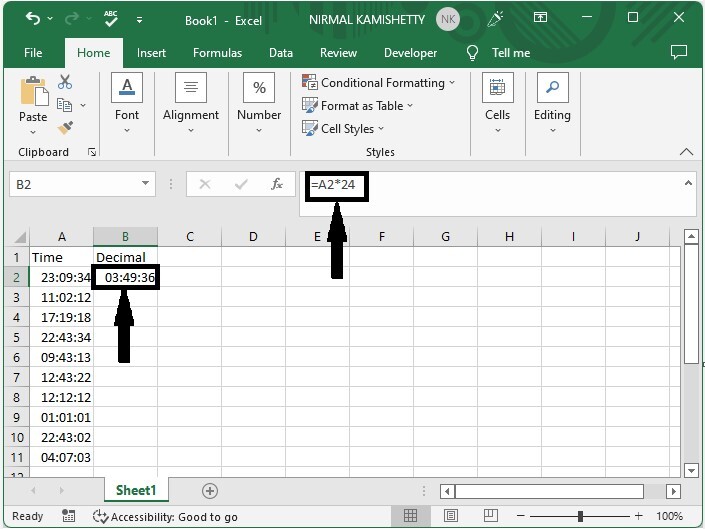This screenshot has width=705, height=529.
Task: Expand the Number group
Action: click(259, 103)
